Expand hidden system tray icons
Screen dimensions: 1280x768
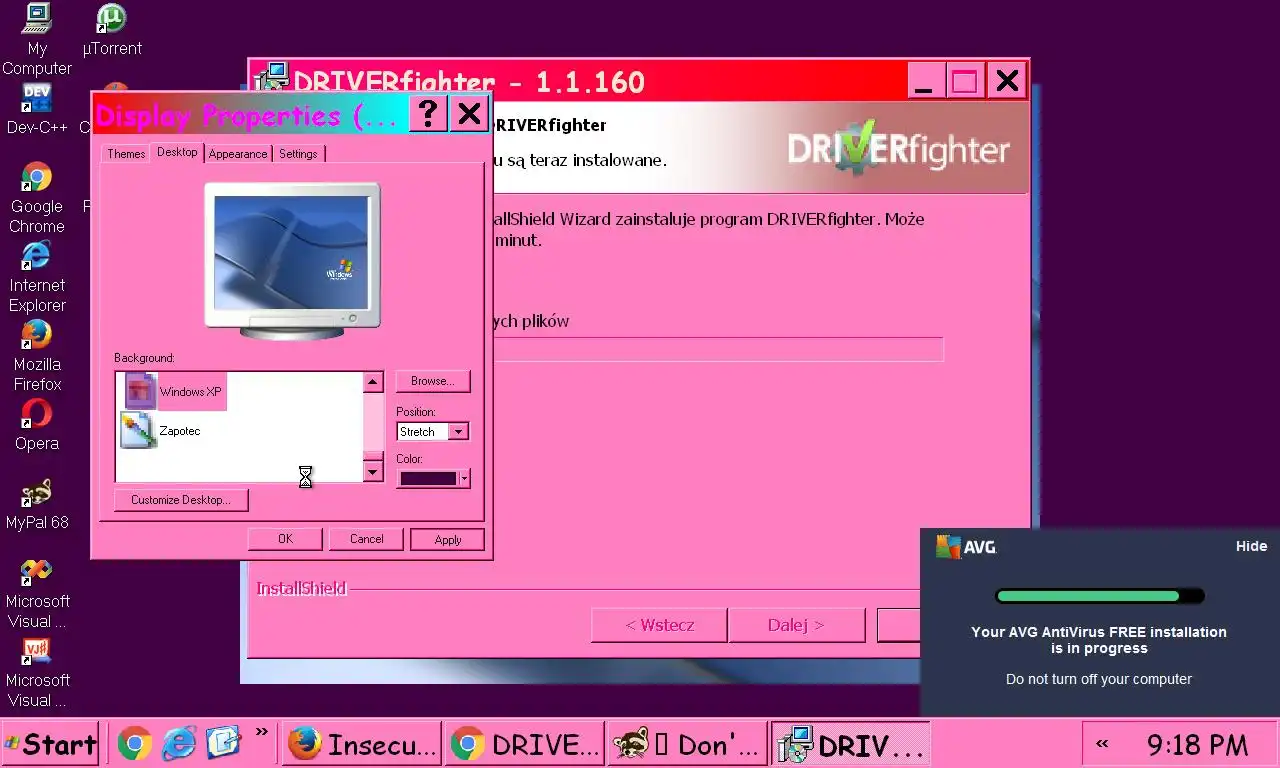(1103, 744)
